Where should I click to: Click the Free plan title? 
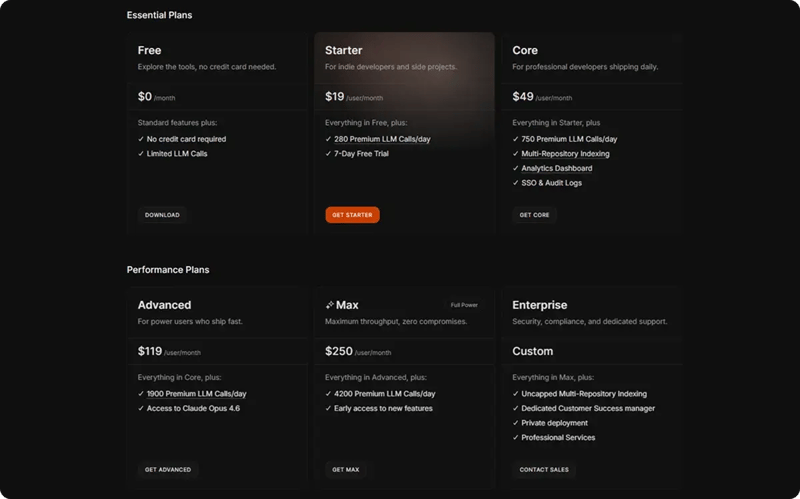coord(149,51)
